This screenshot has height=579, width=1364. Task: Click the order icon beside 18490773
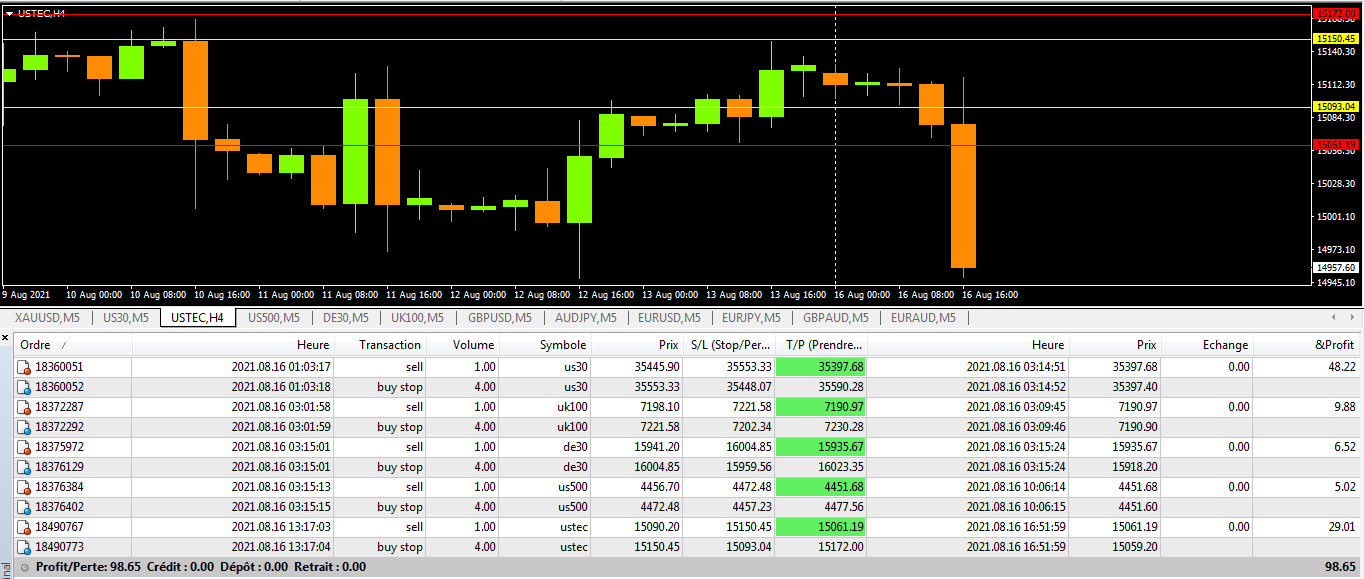pyautogui.click(x=23, y=547)
